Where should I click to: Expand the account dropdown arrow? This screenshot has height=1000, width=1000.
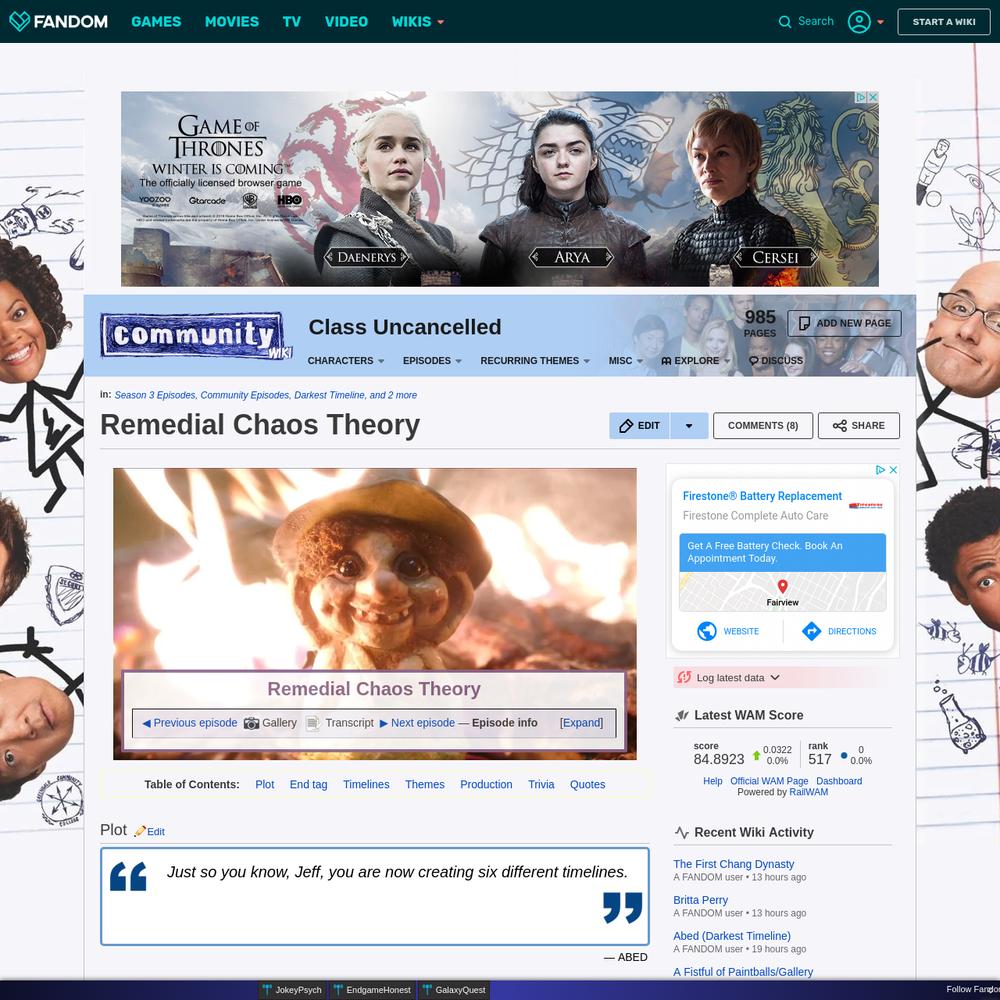coord(881,22)
